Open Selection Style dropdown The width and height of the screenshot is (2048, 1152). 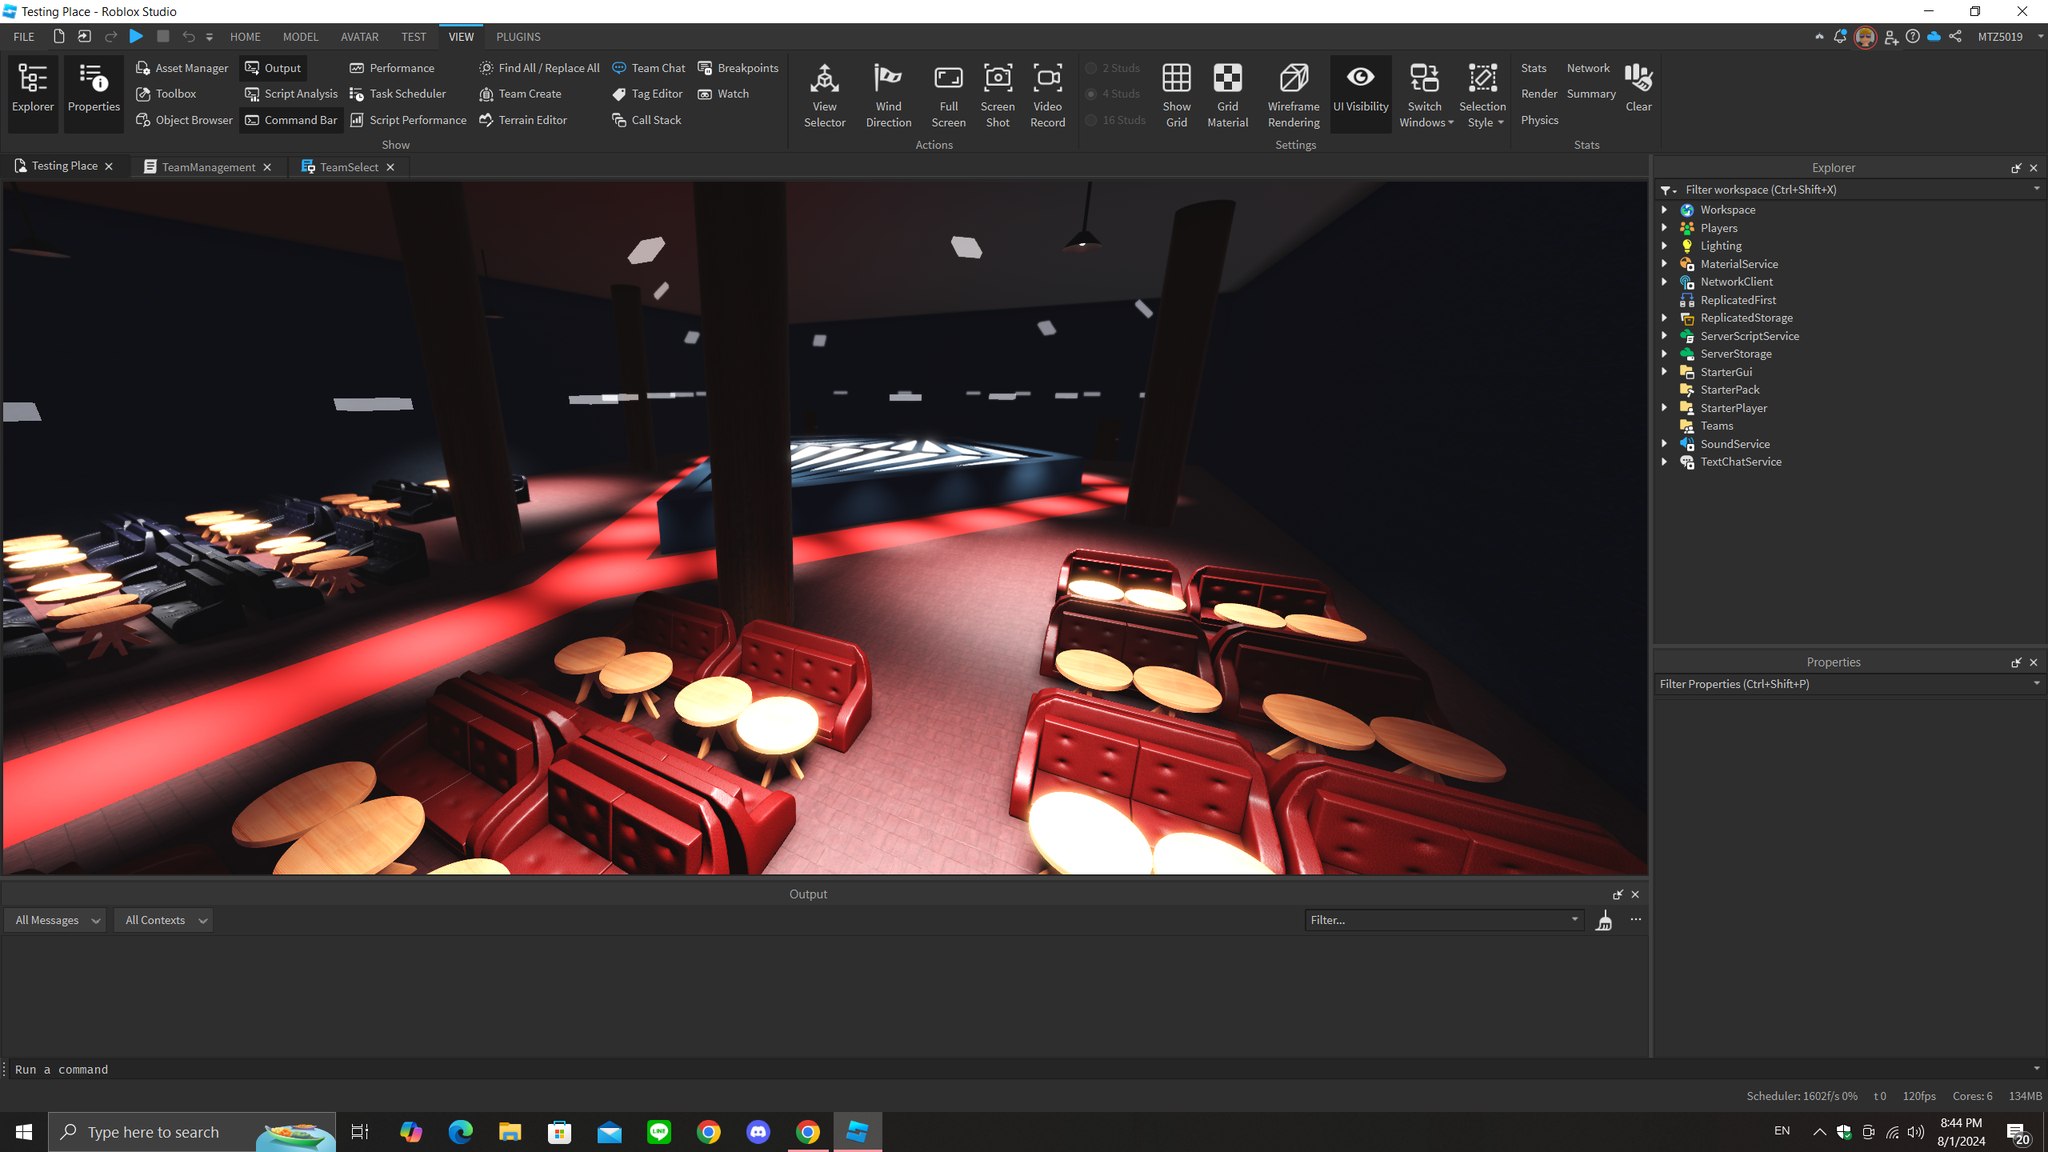pyautogui.click(x=1482, y=95)
